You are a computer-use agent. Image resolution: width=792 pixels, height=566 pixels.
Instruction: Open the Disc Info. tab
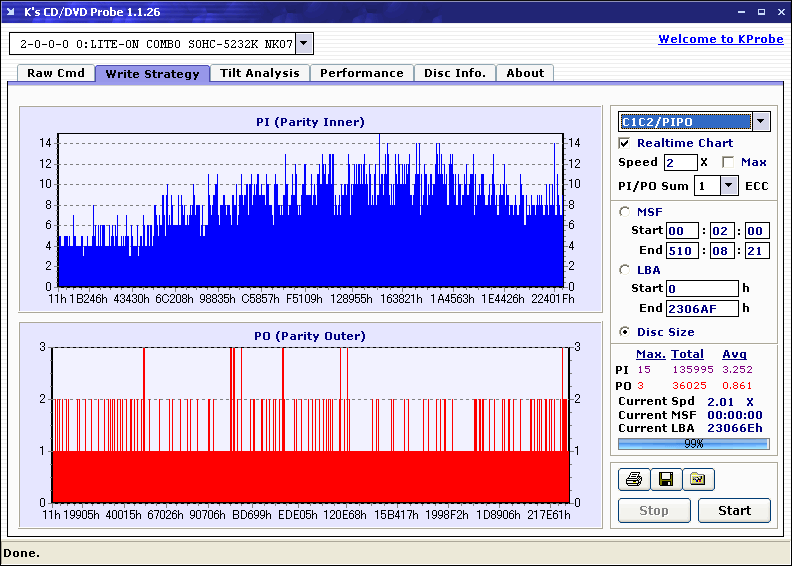[455, 73]
